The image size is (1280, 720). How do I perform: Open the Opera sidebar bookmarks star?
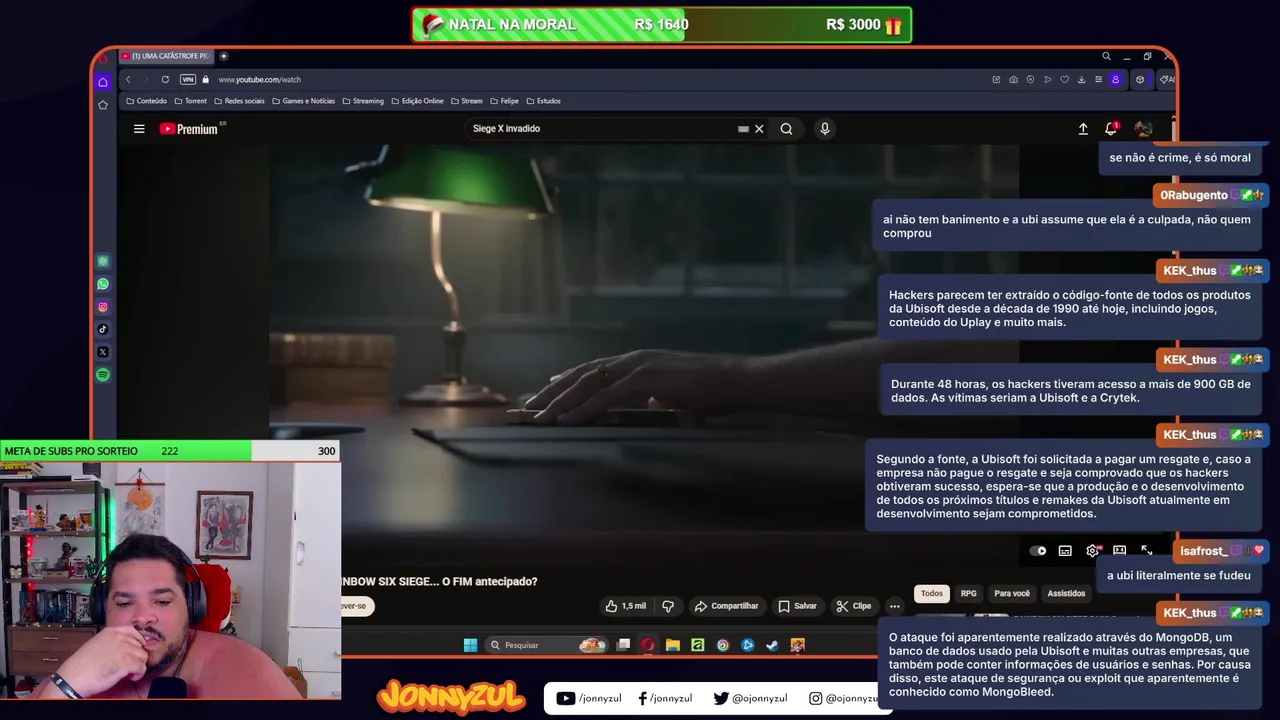(x=103, y=105)
